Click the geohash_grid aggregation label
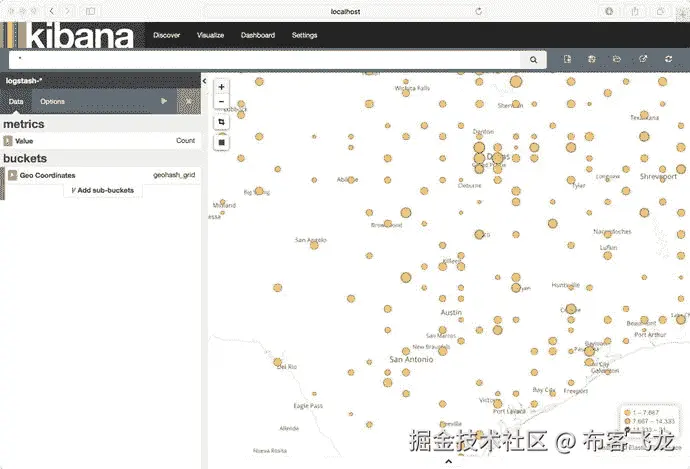690x469 pixels. point(174,175)
